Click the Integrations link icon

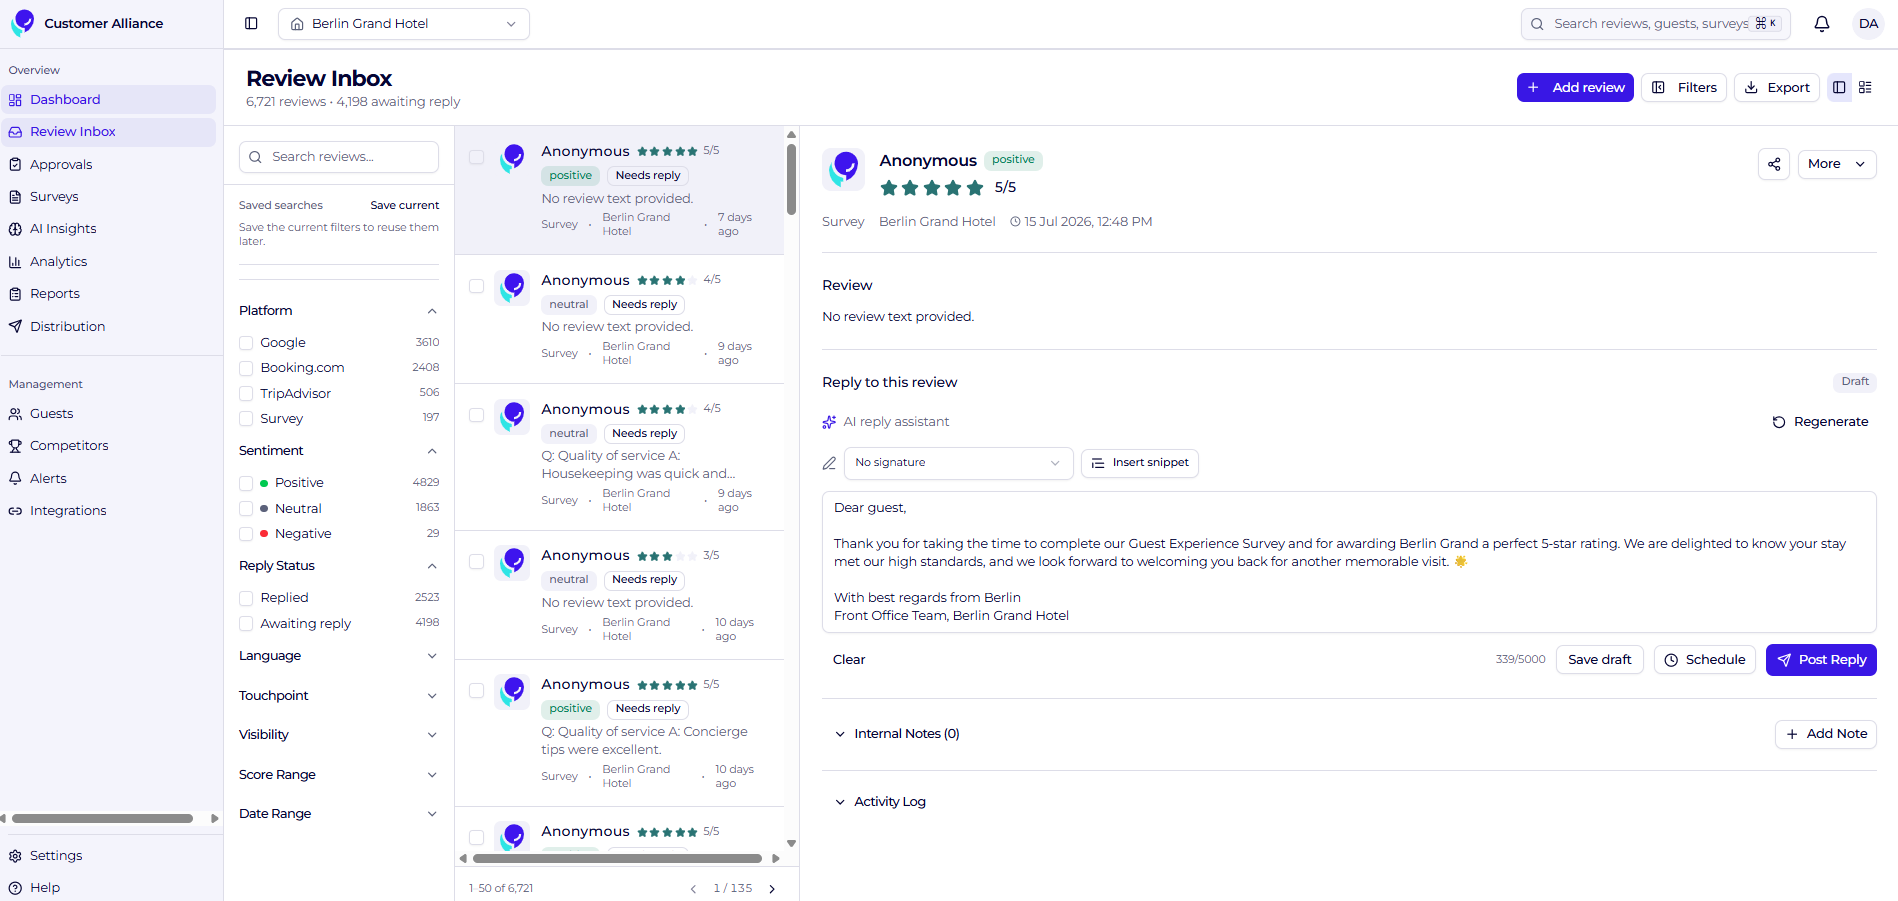click(15, 511)
